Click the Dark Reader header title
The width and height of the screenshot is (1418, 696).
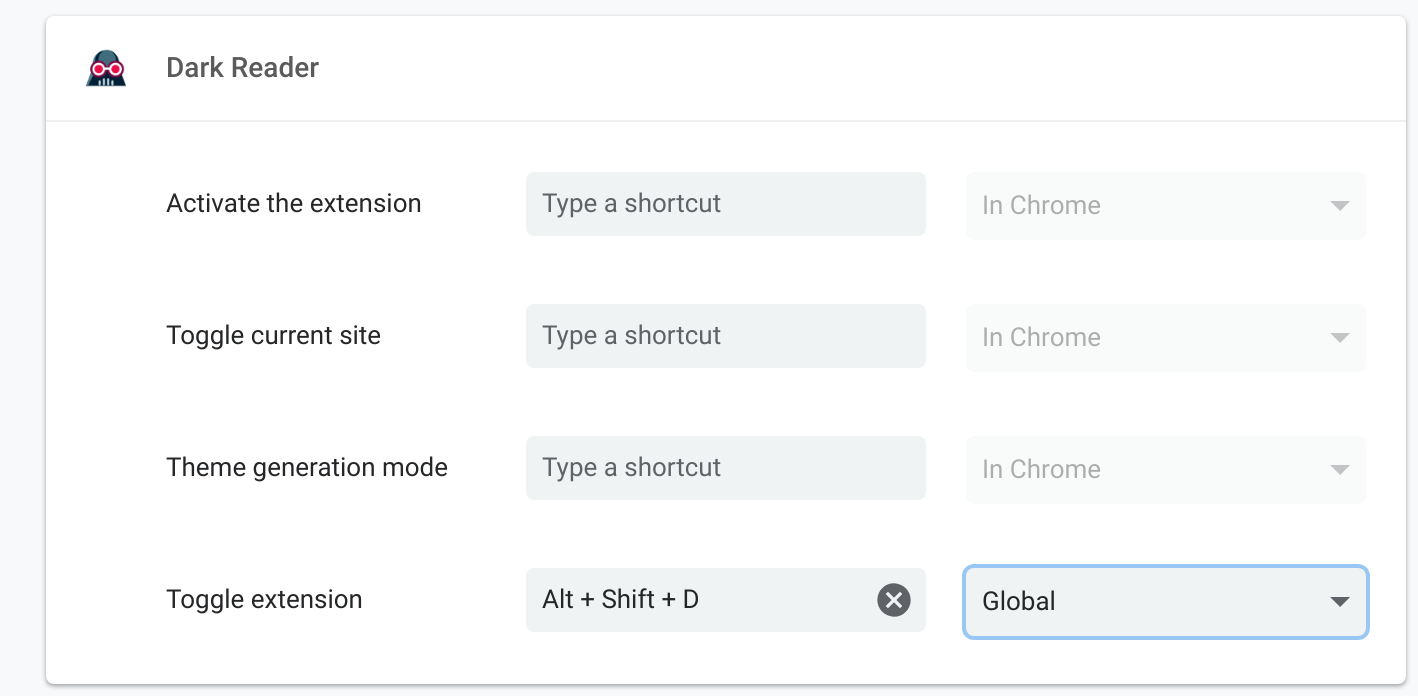coord(242,67)
